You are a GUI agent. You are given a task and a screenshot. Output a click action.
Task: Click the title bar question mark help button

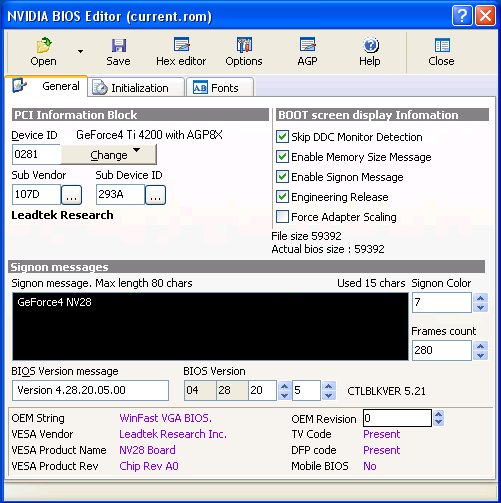tap(462, 16)
